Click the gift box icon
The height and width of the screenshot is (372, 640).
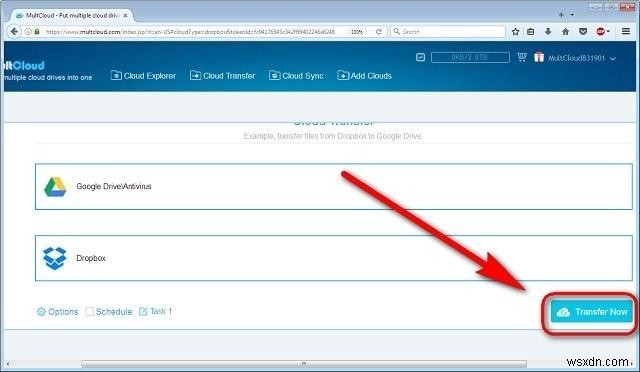539,57
